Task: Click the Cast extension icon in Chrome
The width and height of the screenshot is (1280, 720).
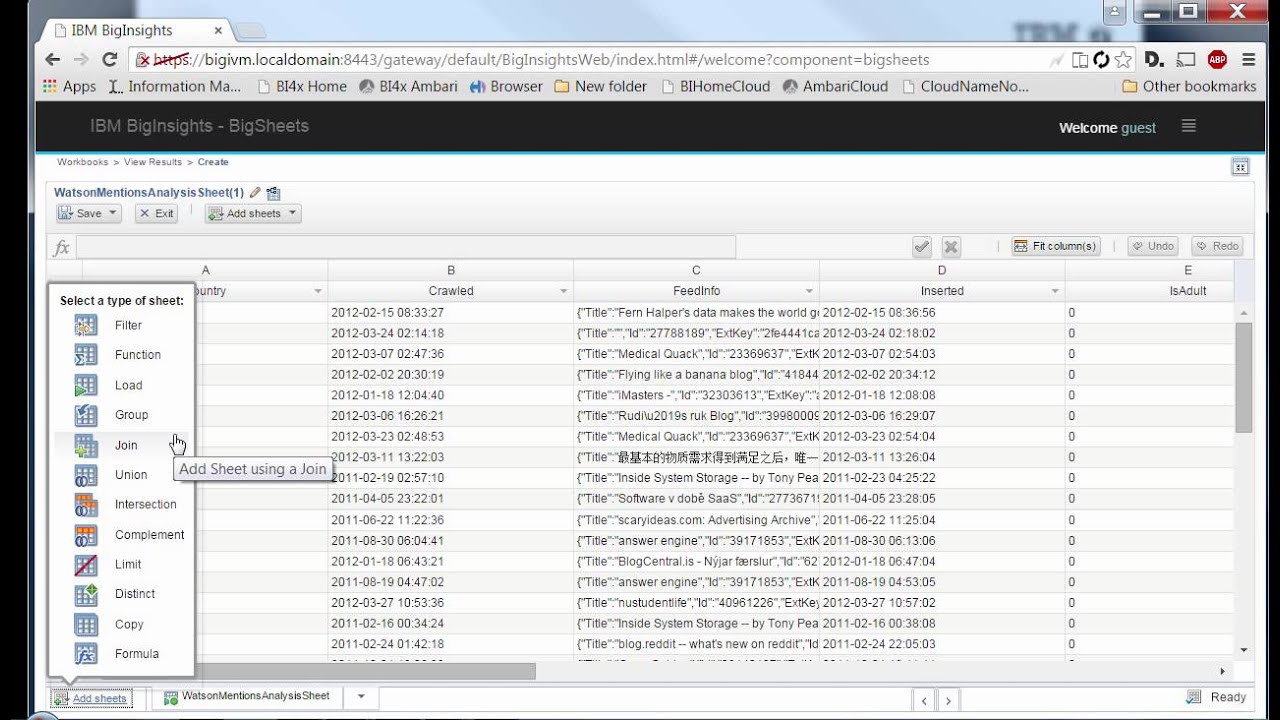Action: pyautogui.click(x=1186, y=59)
